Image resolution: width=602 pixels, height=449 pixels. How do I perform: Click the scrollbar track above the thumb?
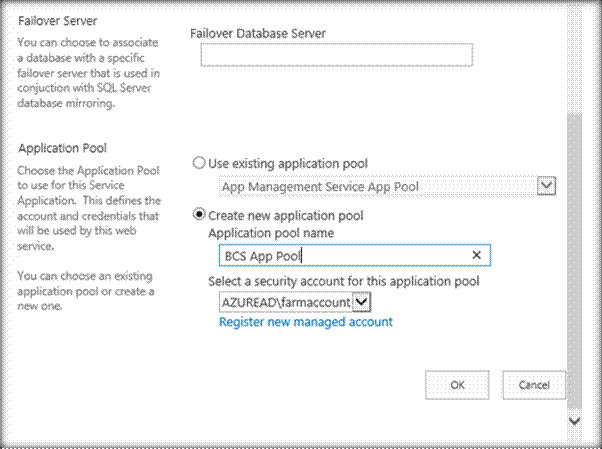pyautogui.click(x=573, y=60)
